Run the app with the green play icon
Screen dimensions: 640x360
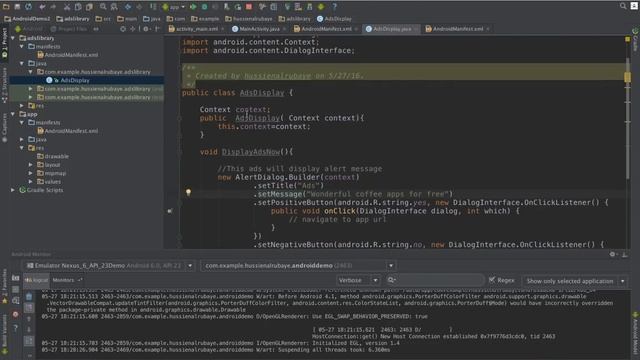193,7
